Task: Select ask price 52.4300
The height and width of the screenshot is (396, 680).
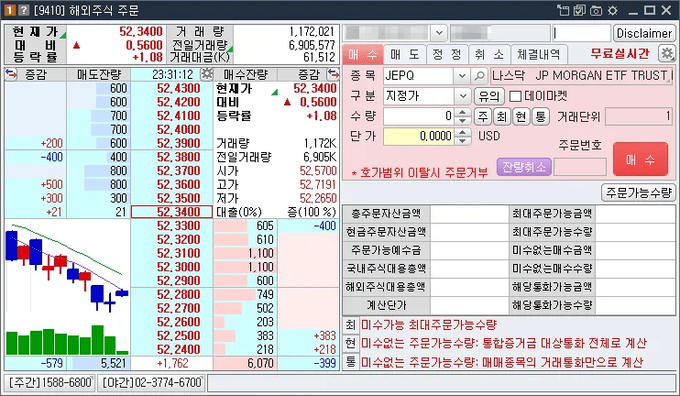Action: (172, 88)
